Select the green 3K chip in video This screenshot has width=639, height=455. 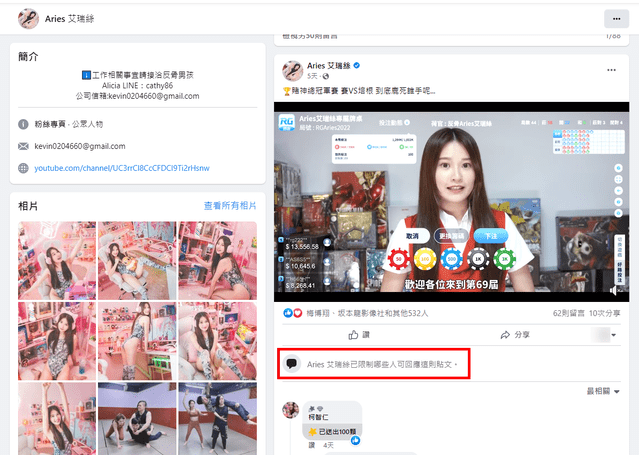tap(505, 259)
